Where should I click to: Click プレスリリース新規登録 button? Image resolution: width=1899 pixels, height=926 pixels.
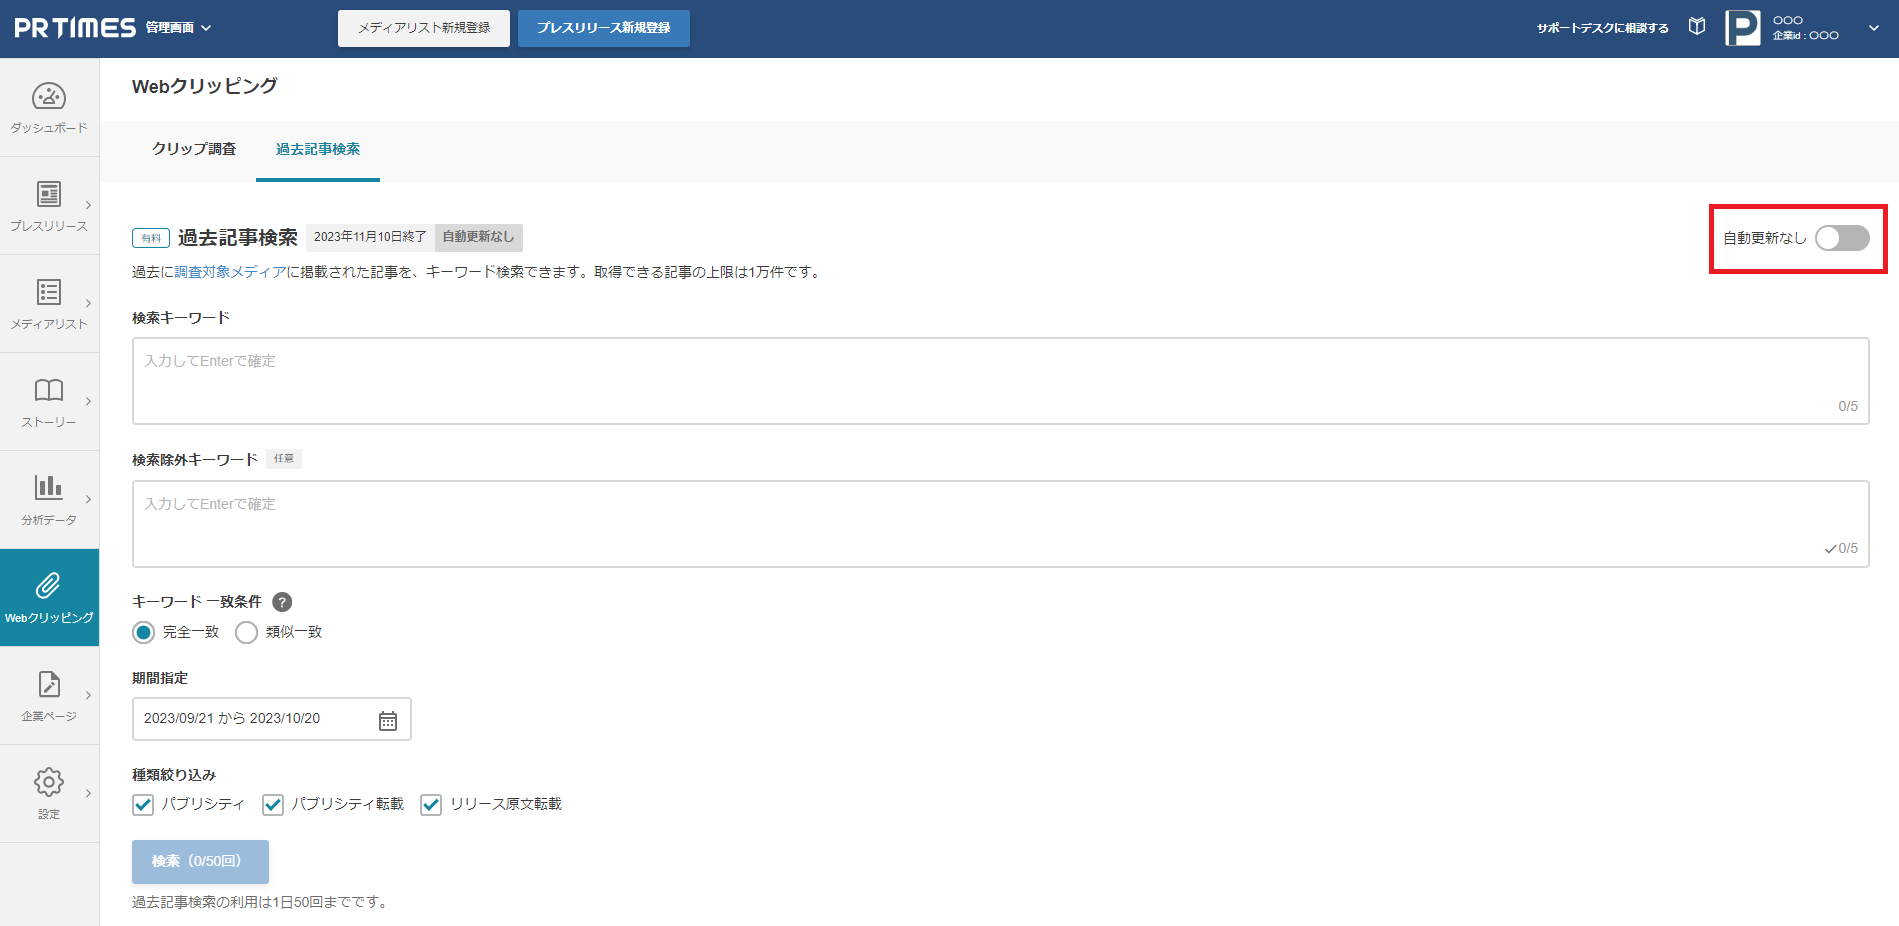coord(604,28)
